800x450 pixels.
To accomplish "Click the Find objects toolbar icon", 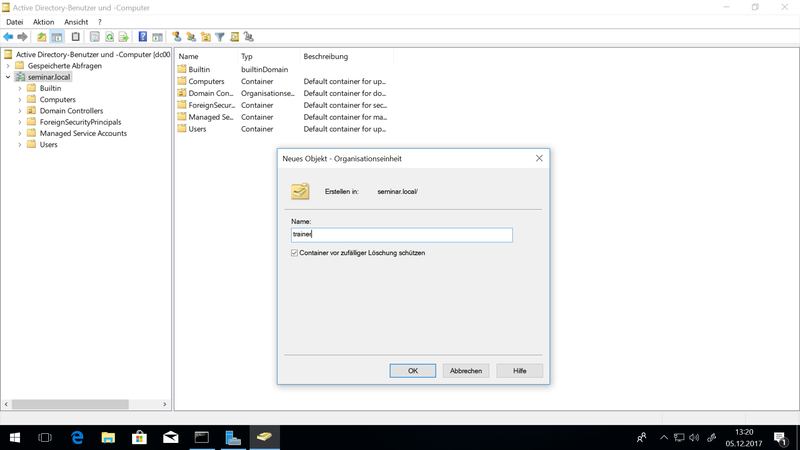I will tap(234, 37).
